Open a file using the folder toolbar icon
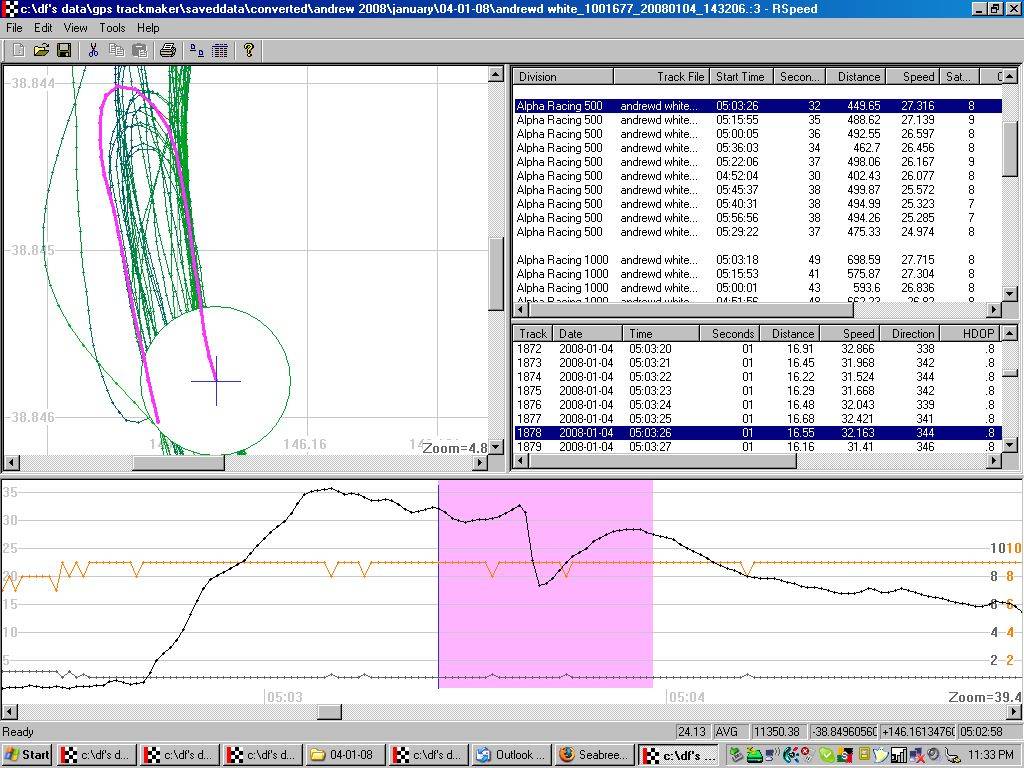The height and width of the screenshot is (768, 1024). click(x=41, y=50)
